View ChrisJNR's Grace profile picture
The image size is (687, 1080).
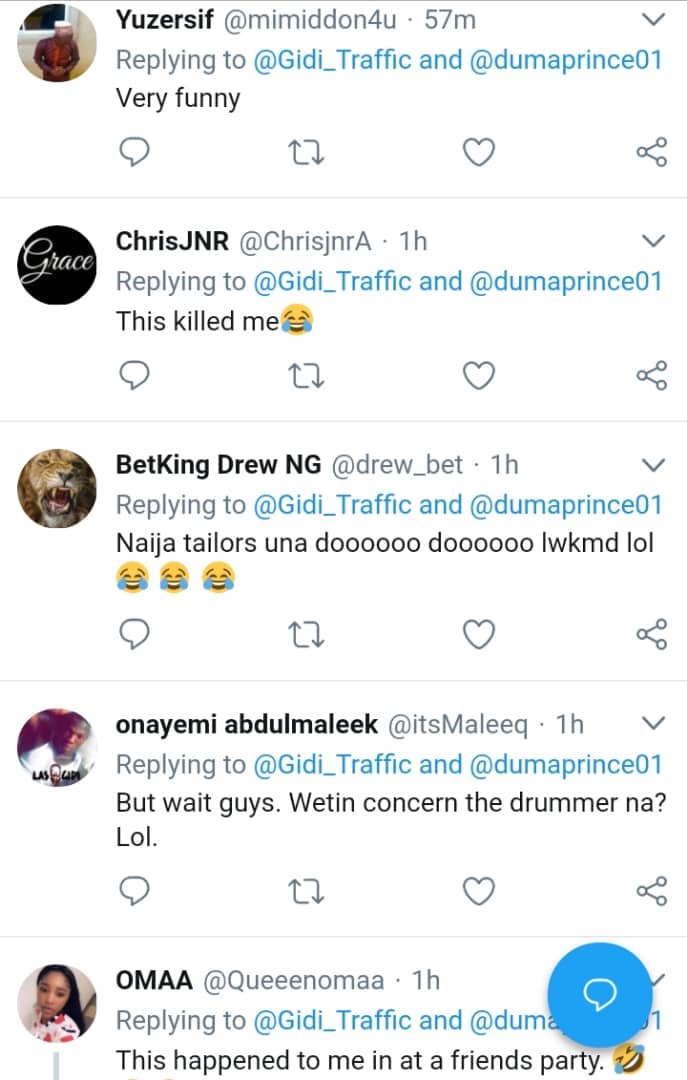click(x=58, y=264)
